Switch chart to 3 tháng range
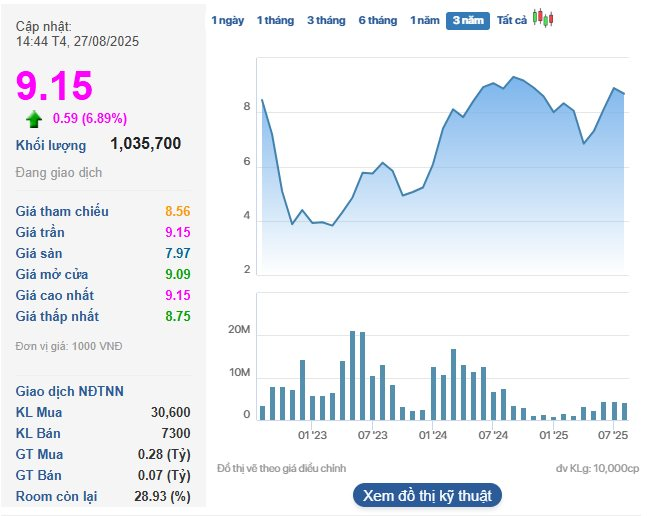This screenshot has width=651, height=516. 326,20
